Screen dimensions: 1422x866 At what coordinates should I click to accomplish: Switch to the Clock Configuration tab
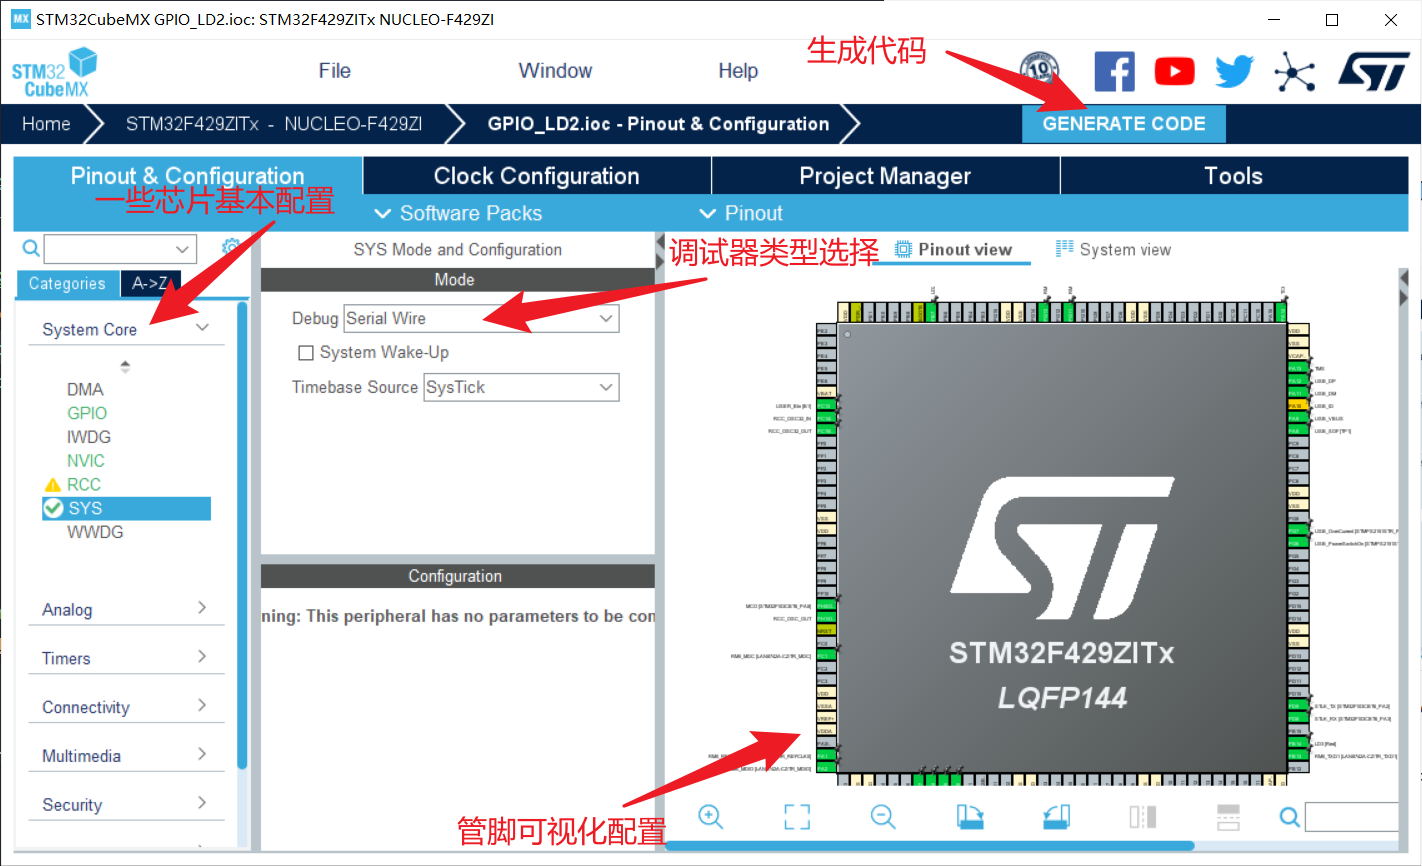tap(537, 176)
